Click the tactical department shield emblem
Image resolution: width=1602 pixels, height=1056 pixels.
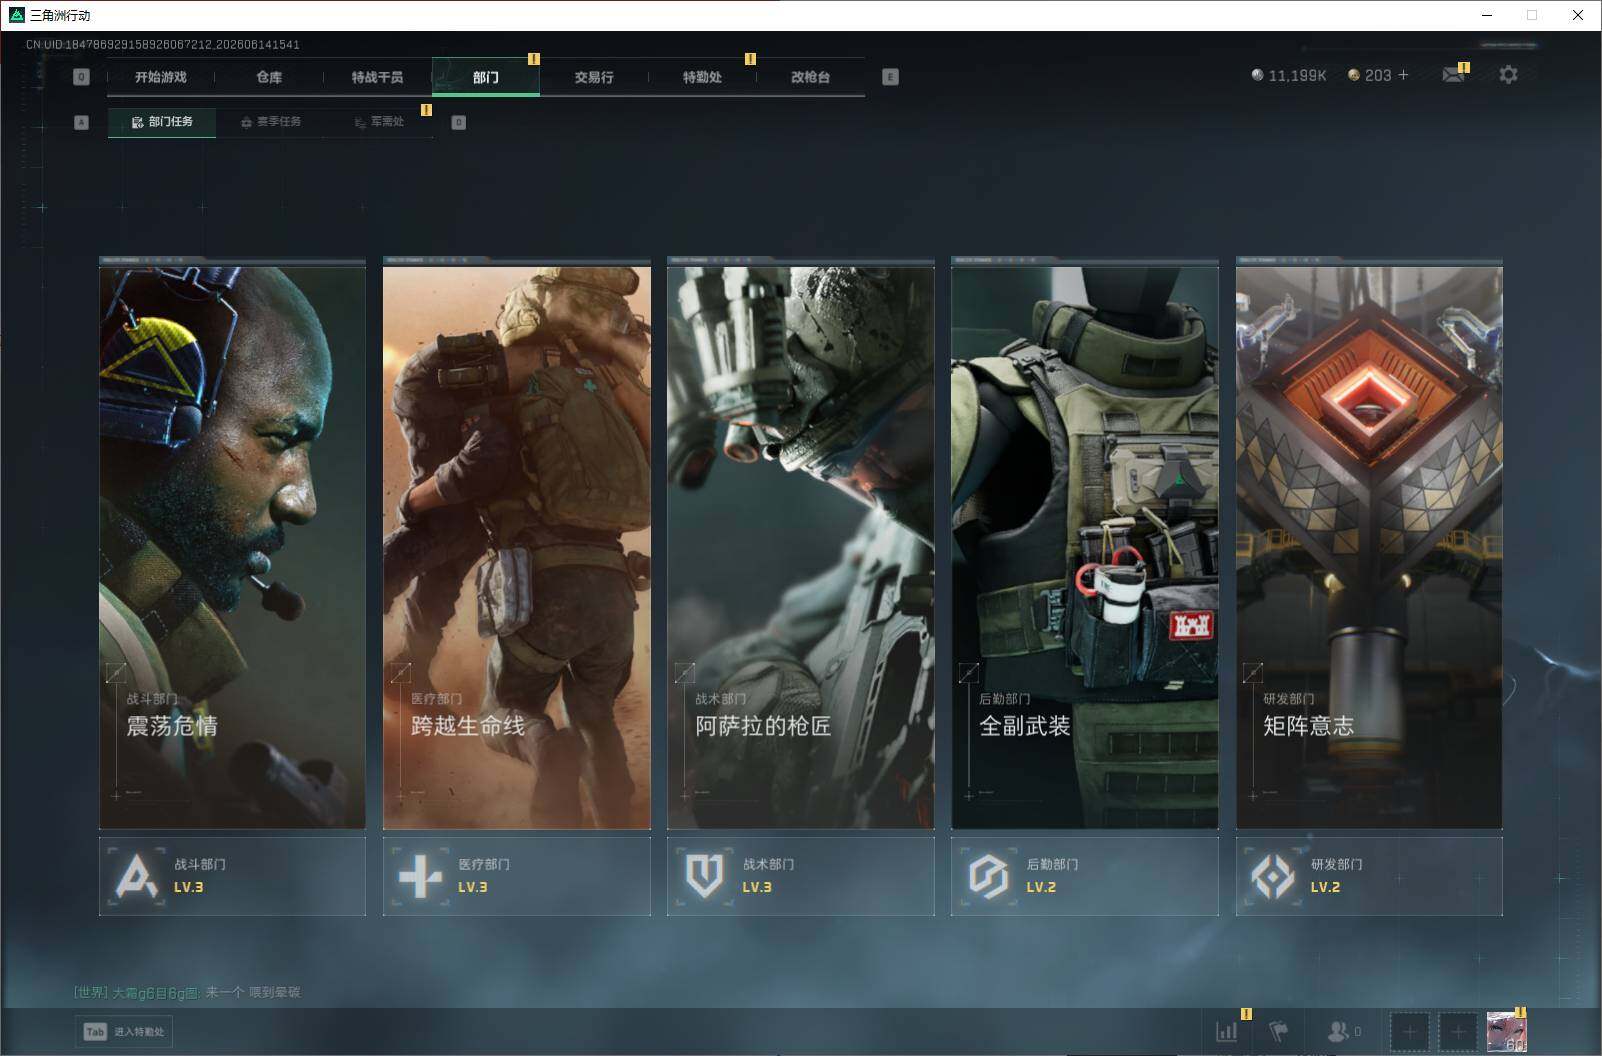(x=704, y=877)
